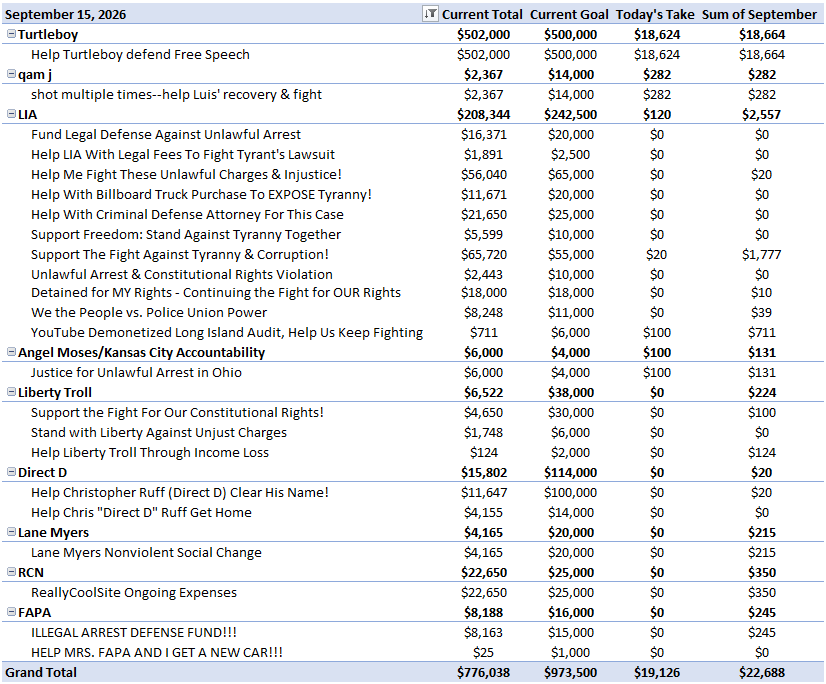Collapse Angel Moses/Kansas City Accountability group
The width and height of the screenshot is (826, 684).
coord(11,352)
